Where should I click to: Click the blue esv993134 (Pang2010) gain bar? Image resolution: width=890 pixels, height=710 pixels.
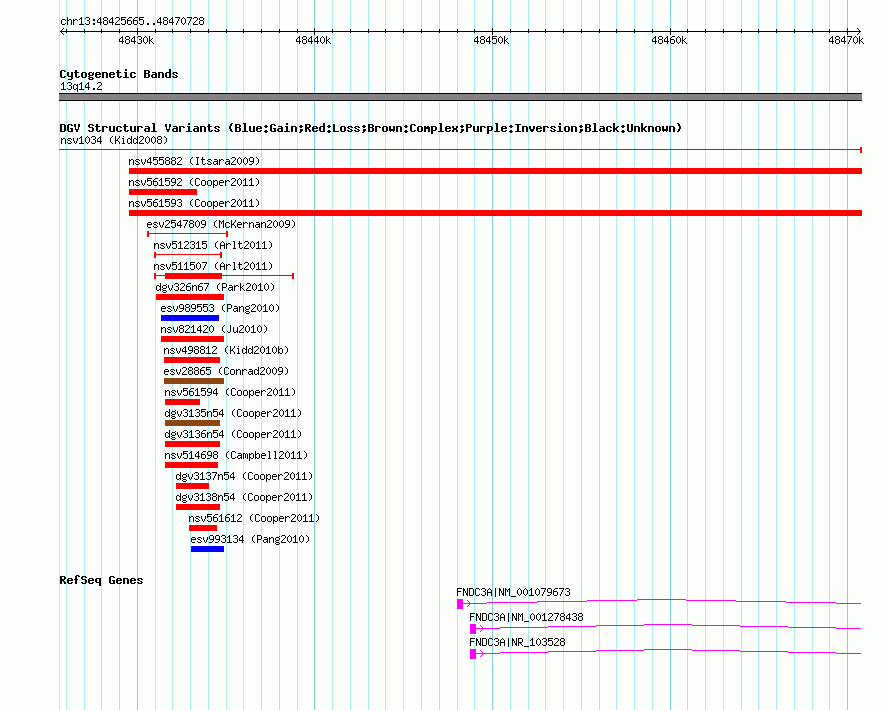pyautogui.click(x=207, y=549)
